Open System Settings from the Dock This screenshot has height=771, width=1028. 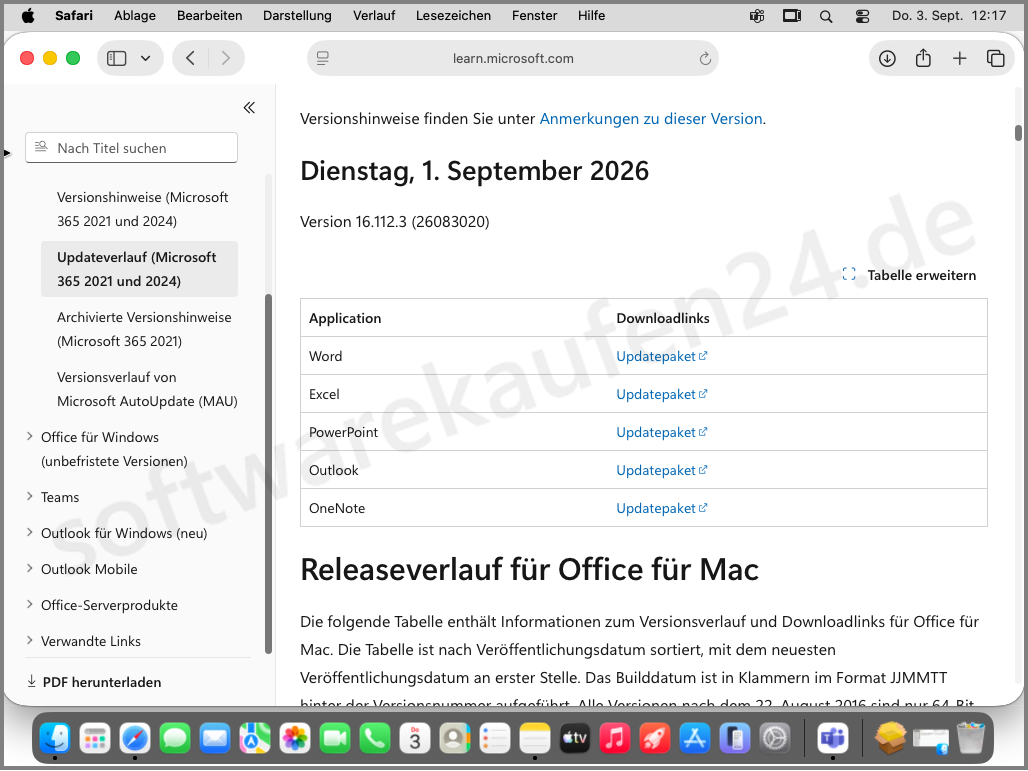pos(775,739)
